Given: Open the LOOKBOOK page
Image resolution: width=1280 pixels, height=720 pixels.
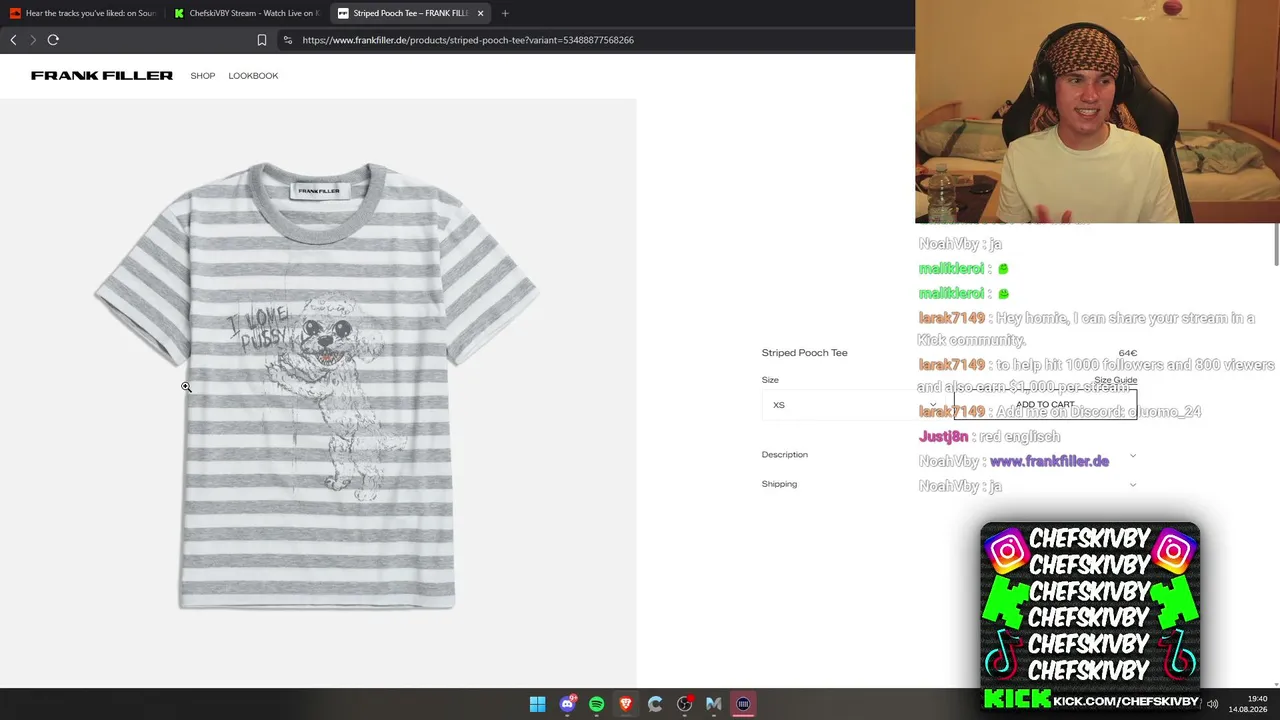Looking at the screenshot, I should [x=253, y=76].
